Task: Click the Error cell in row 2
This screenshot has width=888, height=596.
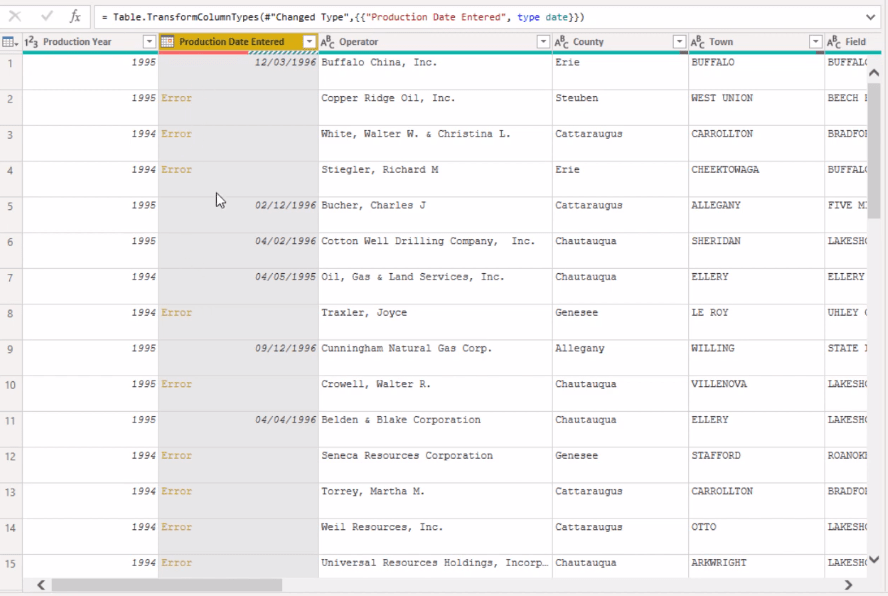Action: [x=238, y=107]
